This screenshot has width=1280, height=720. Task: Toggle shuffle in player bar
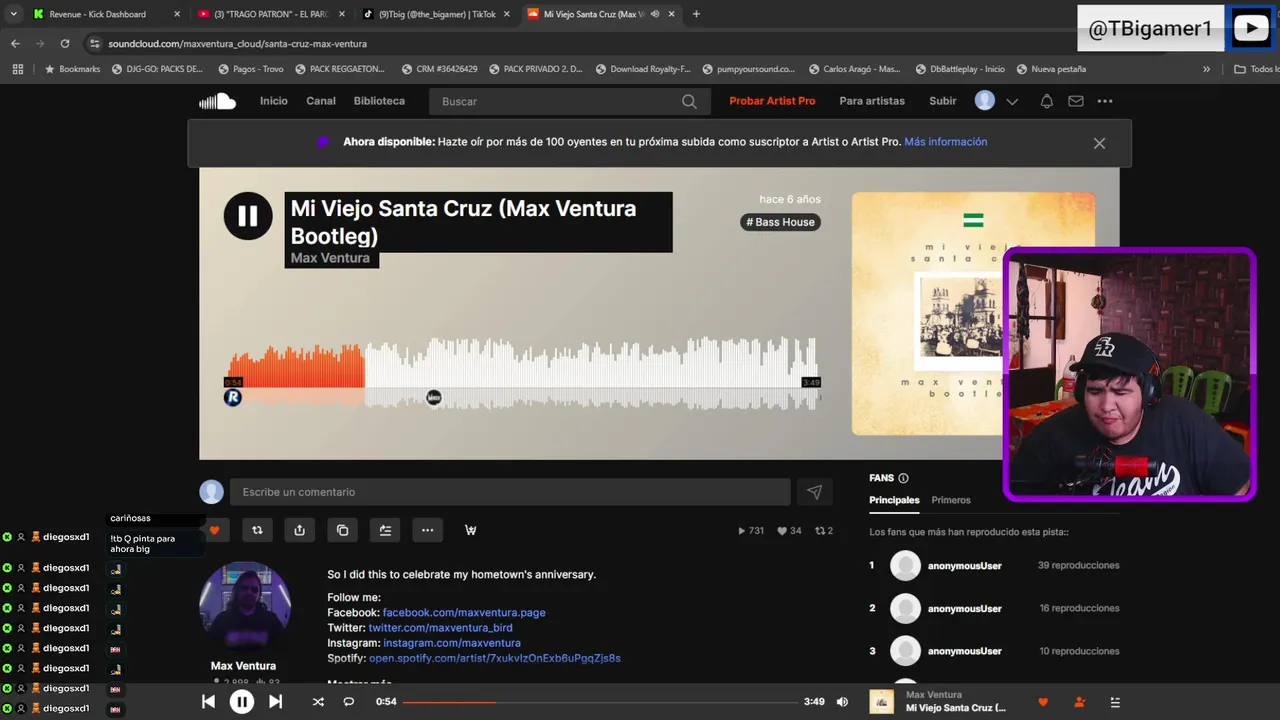(x=318, y=702)
